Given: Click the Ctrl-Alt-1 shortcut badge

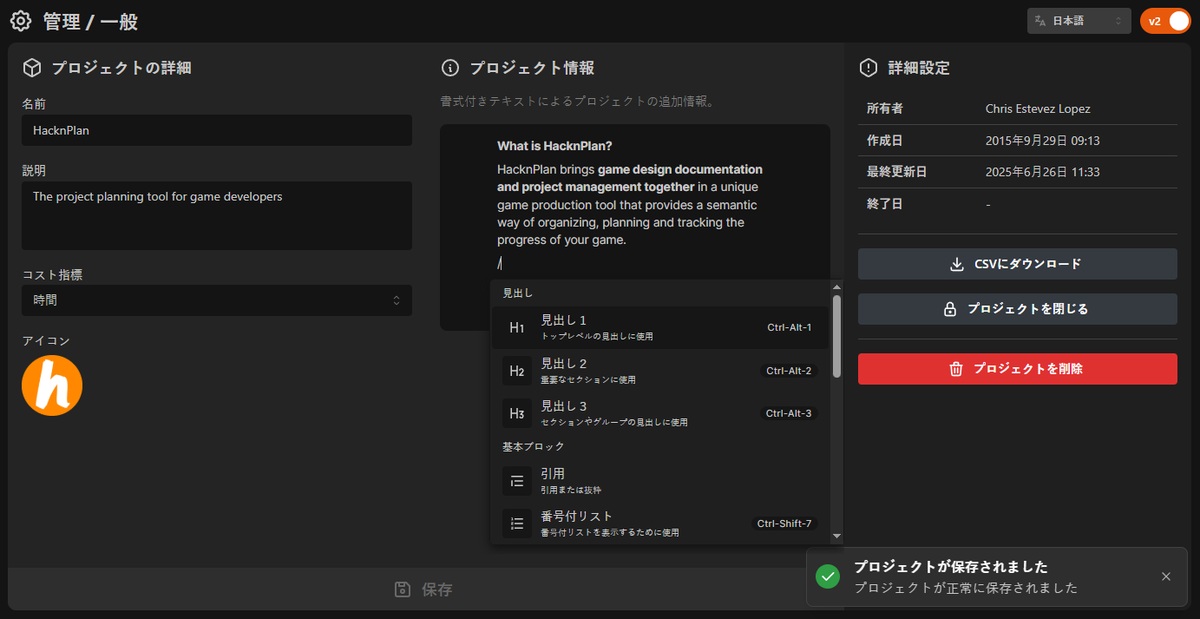Looking at the screenshot, I should [789, 327].
